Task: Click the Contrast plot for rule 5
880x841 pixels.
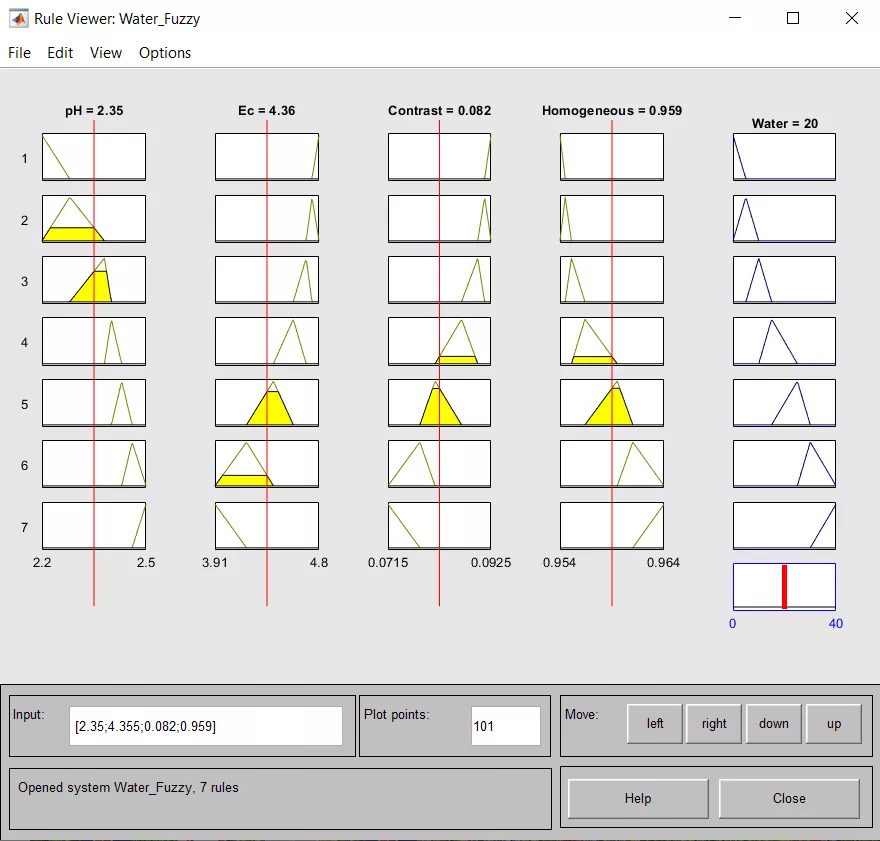Action: tap(439, 403)
